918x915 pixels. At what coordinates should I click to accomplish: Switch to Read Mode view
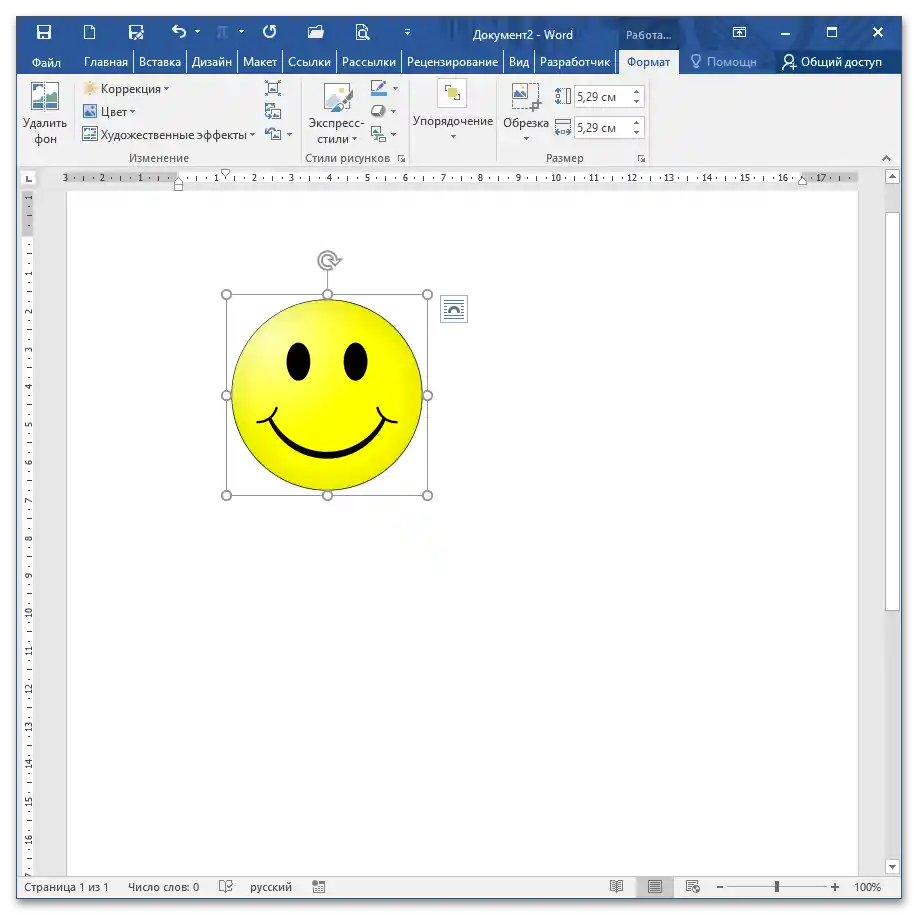[616, 886]
